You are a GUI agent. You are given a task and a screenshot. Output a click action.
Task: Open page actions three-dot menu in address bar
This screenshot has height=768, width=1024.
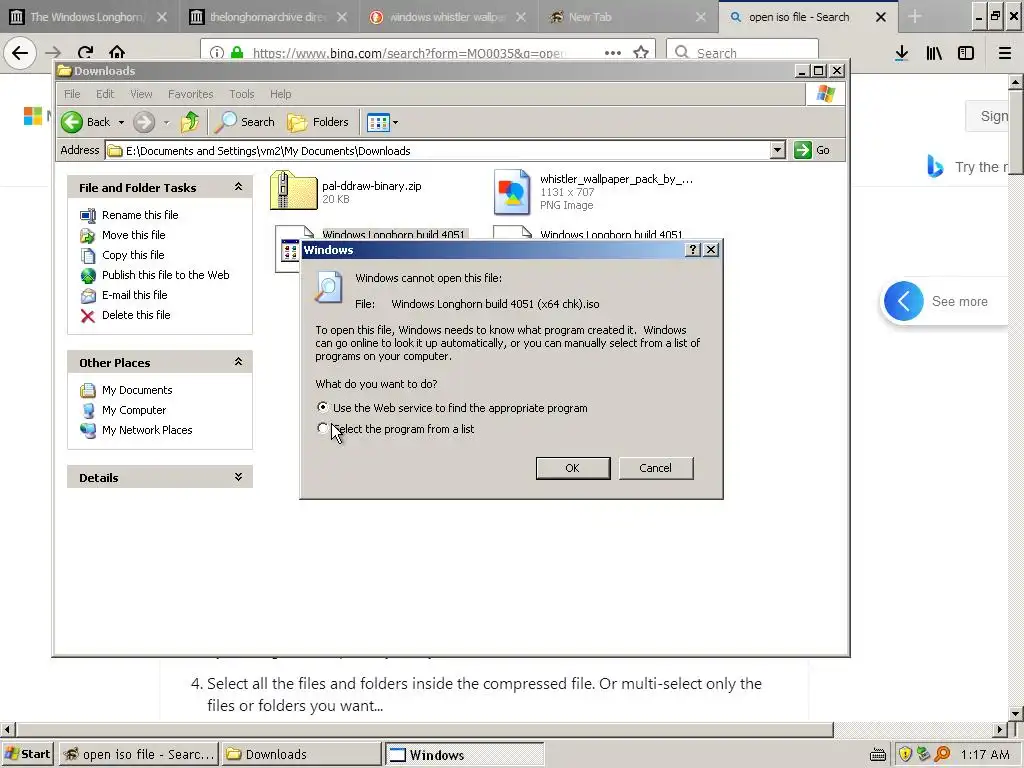(x=613, y=53)
